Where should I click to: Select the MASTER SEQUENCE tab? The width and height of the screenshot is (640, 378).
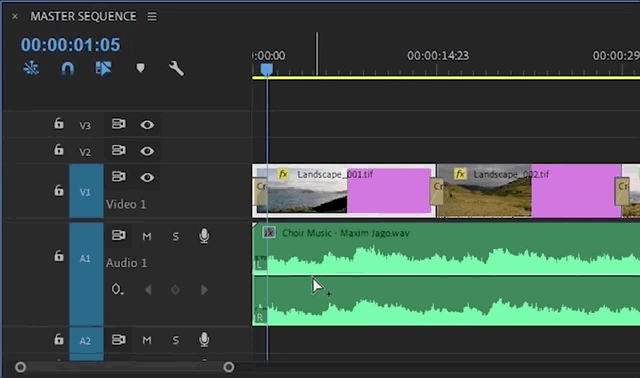click(83, 16)
